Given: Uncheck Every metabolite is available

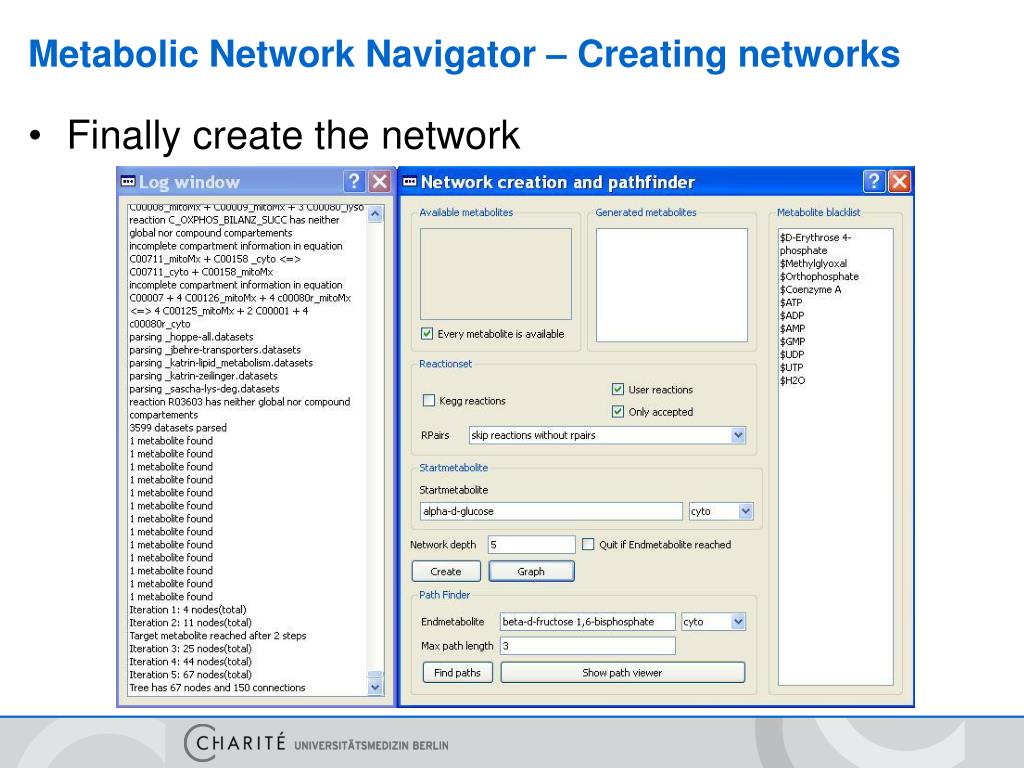Looking at the screenshot, I should click(x=427, y=334).
